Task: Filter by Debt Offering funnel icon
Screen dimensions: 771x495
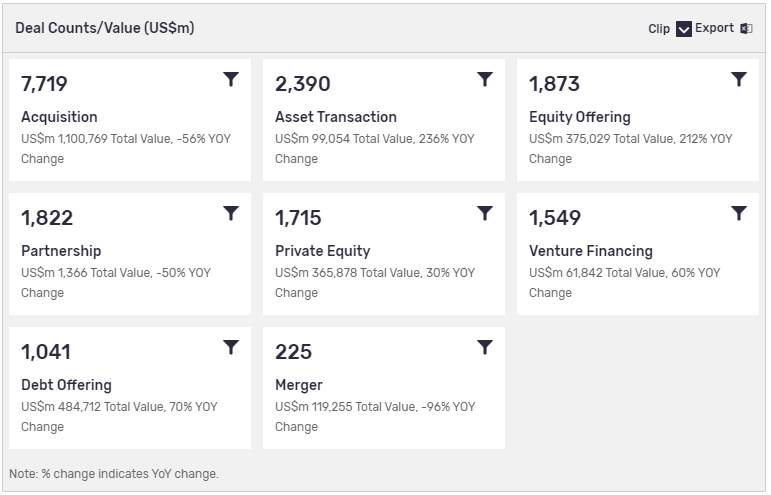Action: 231,347
